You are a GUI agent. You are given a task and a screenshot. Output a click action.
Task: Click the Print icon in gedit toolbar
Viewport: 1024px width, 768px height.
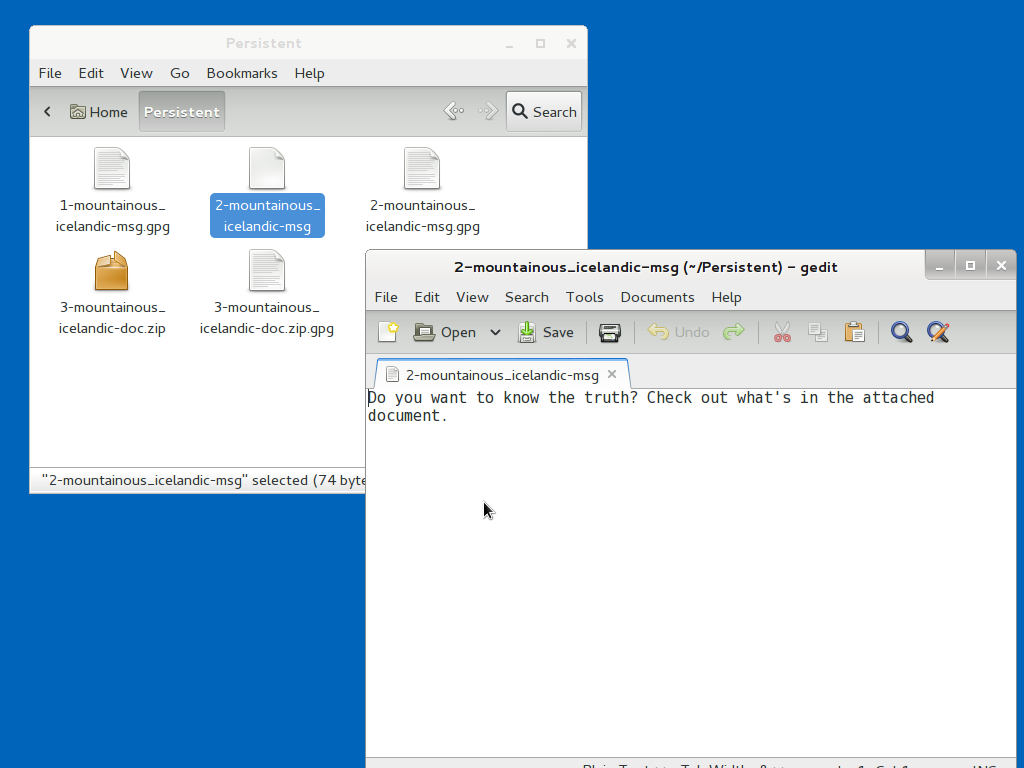609,332
